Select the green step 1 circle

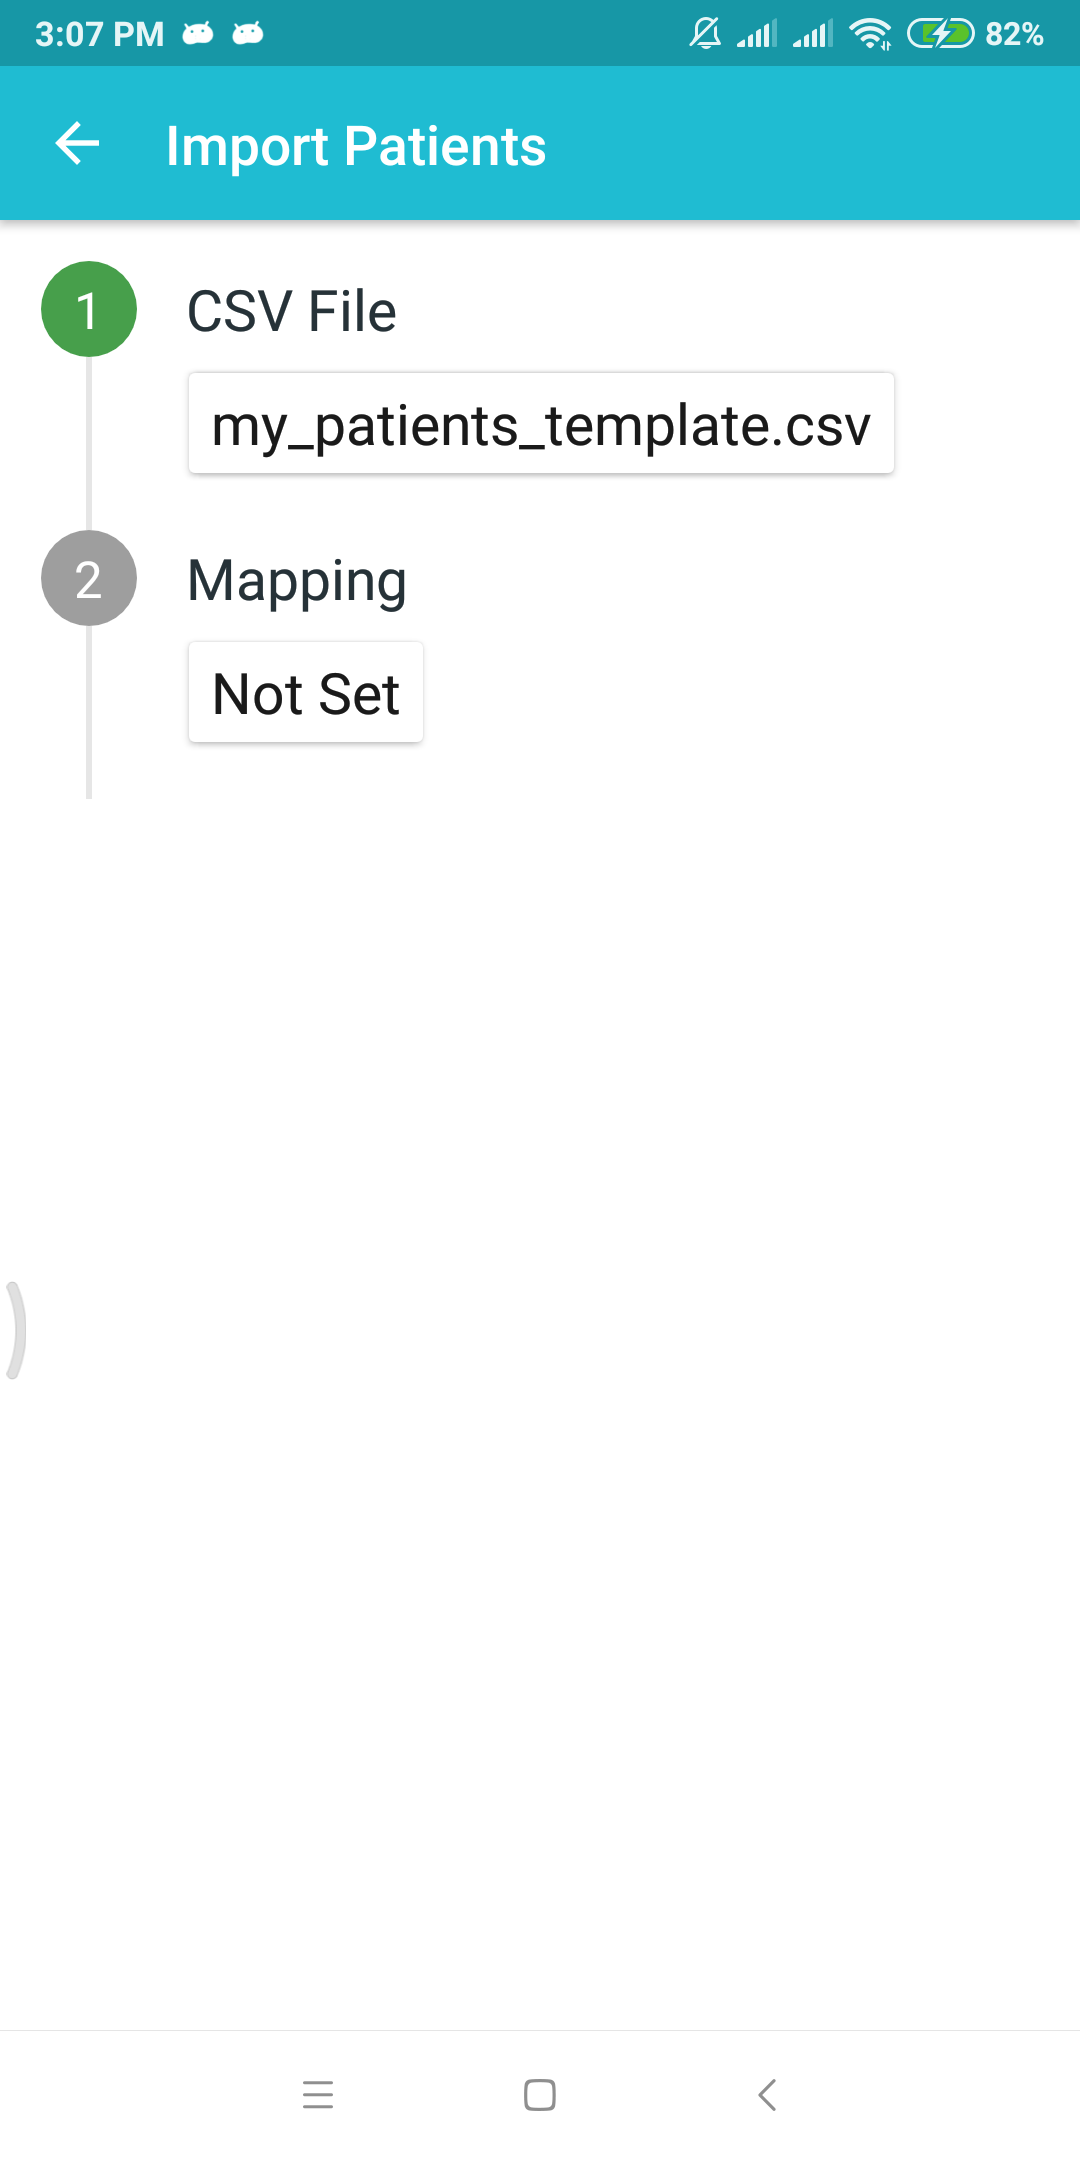[x=89, y=309]
